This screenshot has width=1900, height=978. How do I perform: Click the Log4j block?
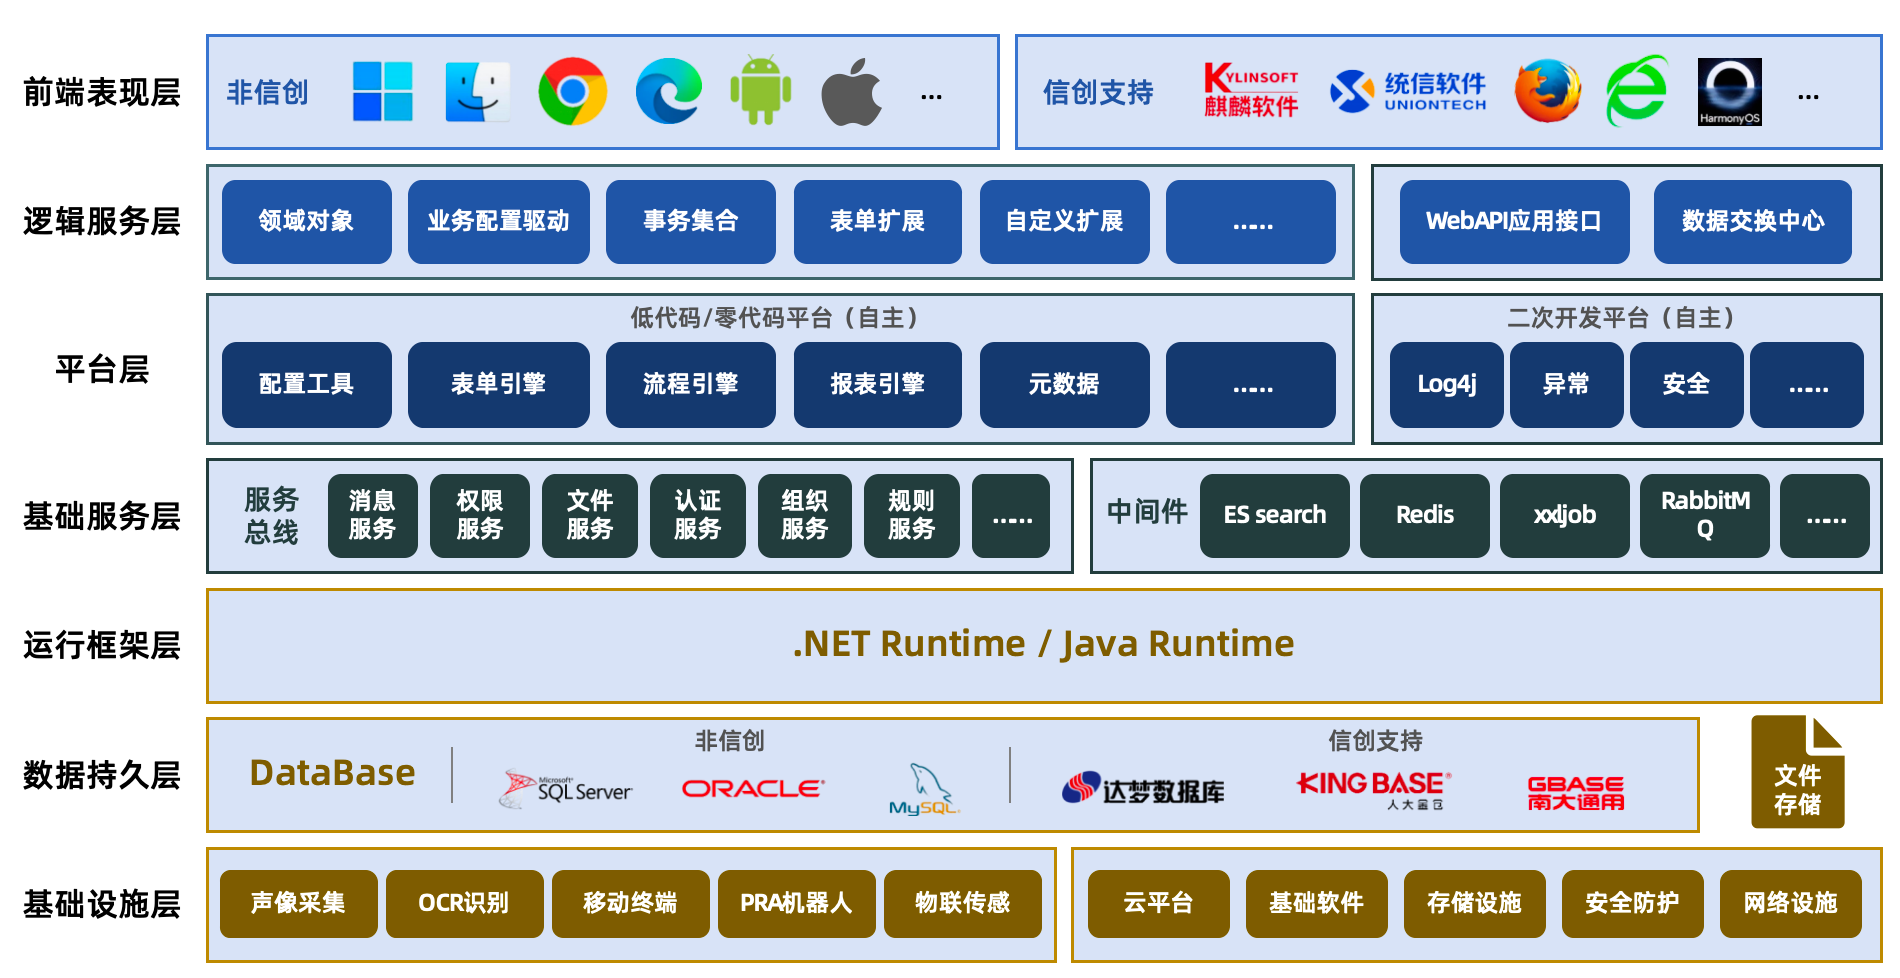pyautogui.click(x=1446, y=385)
